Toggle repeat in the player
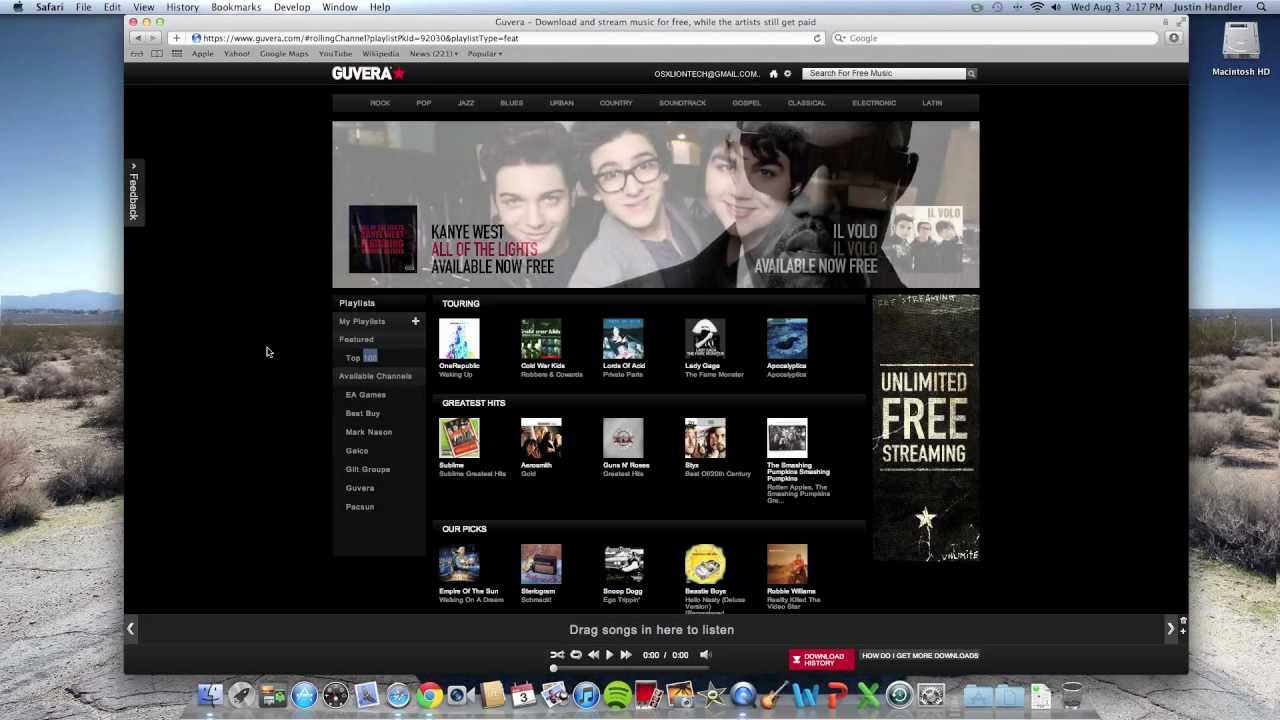This screenshot has width=1280, height=720. coord(575,655)
